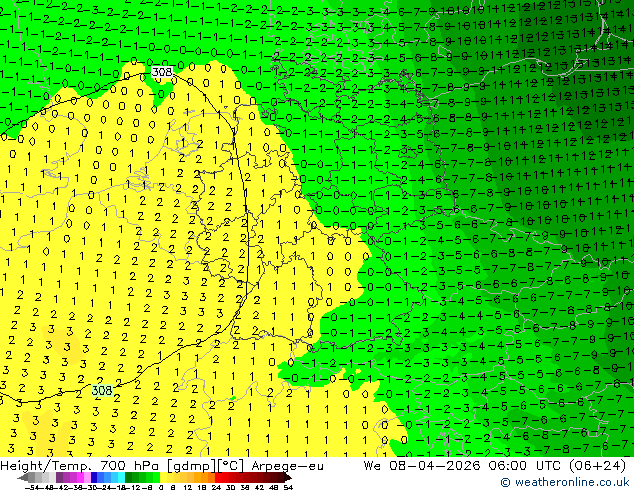Click the yellow 0 swatch in the legend
Screen dimensions: 634x490
click(164, 477)
